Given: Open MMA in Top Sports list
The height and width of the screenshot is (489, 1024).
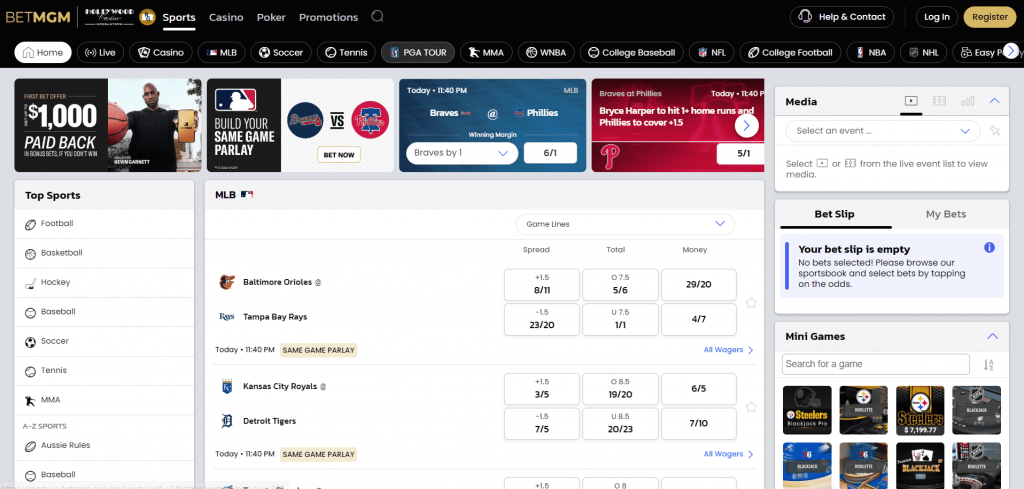Looking at the screenshot, I should tap(104, 400).
